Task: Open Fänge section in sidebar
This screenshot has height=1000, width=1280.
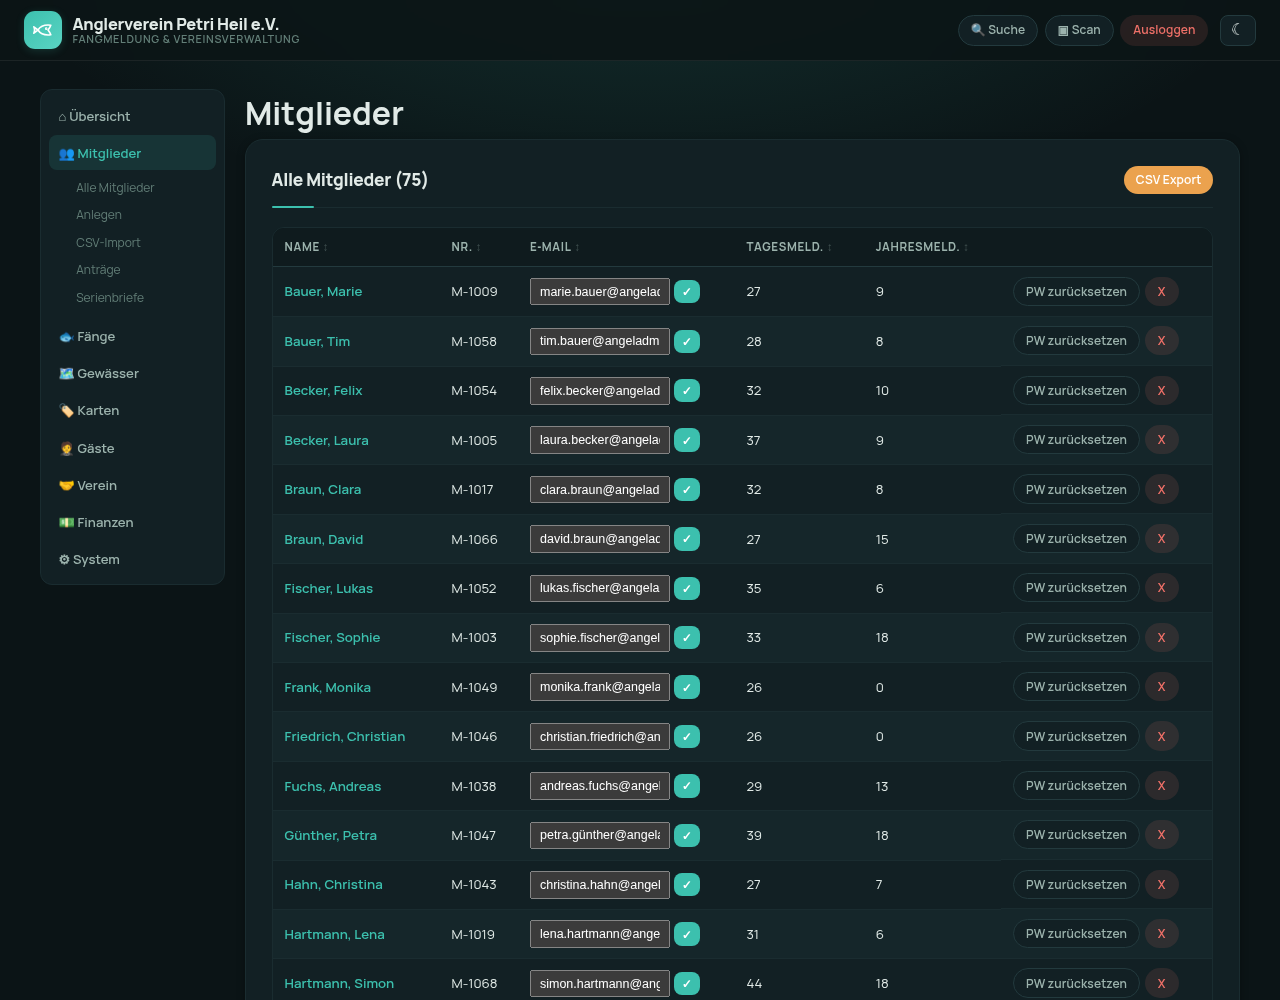Action: 132,336
